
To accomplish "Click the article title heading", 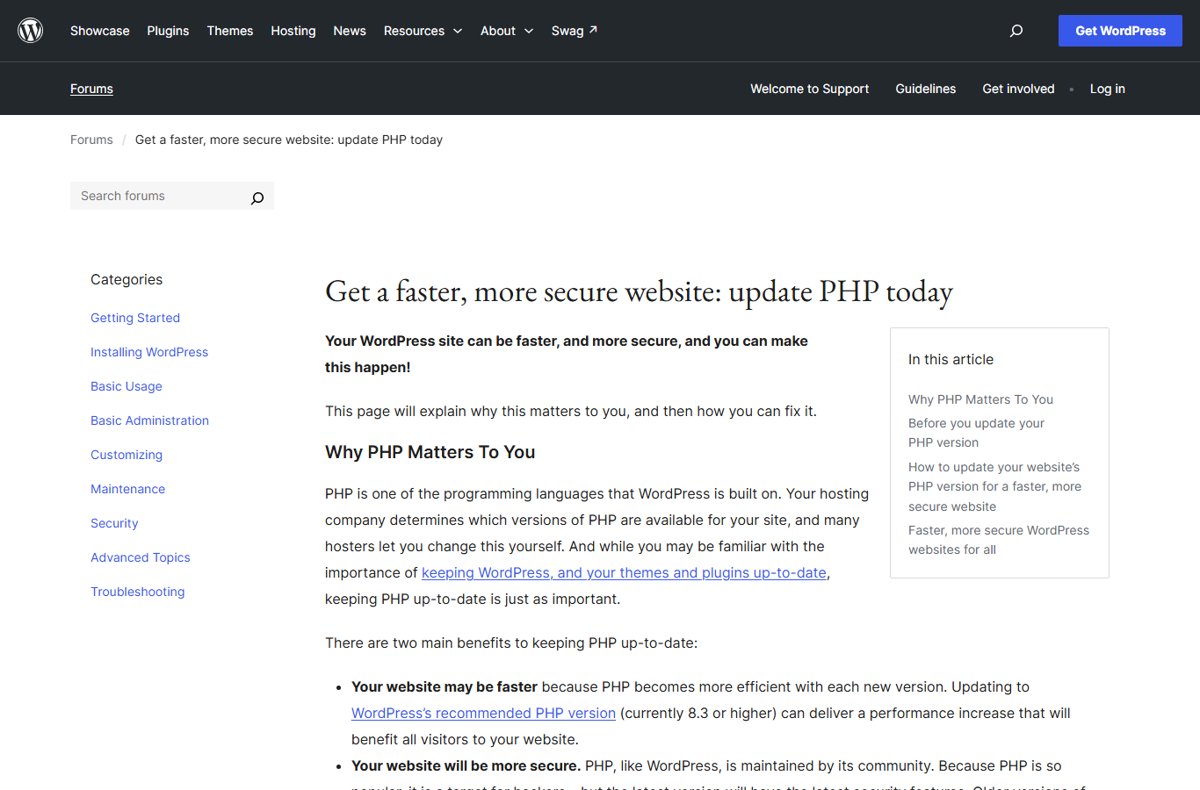I will (x=639, y=291).
